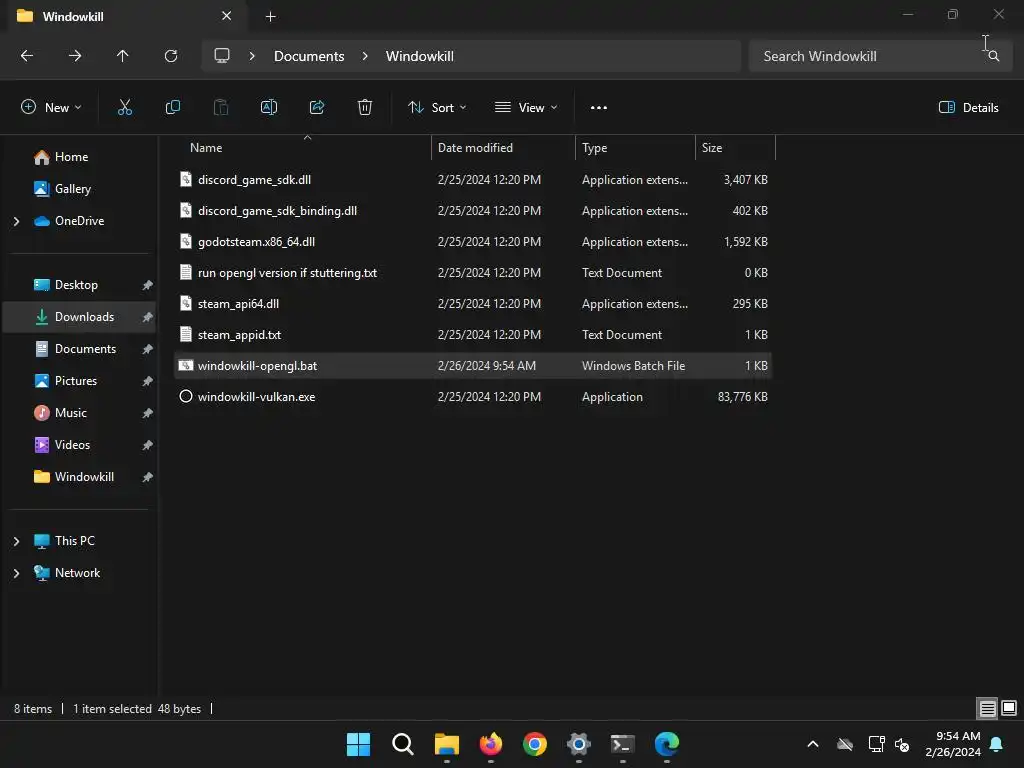Viewport: 1024px width, 768px height.
Task: Show hidden system tray icons
Action: click(x=813, y=744)
